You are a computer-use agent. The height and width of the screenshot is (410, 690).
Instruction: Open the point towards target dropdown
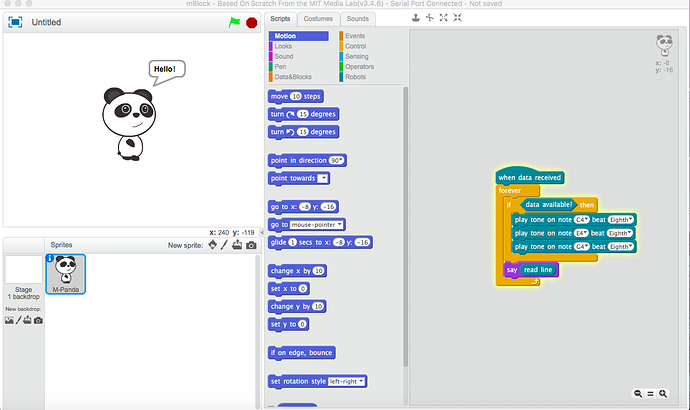click(x=323, y=178)
